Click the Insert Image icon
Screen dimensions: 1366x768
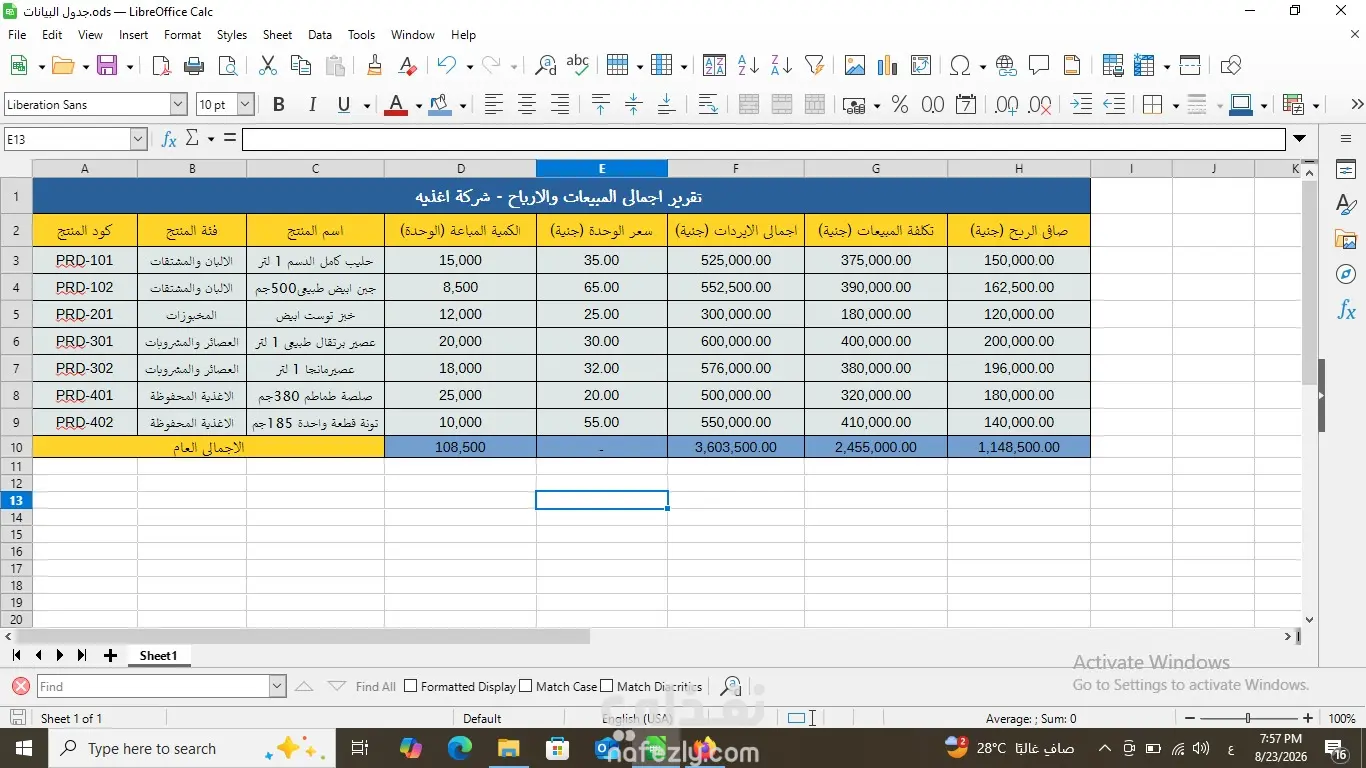[854, 66]
